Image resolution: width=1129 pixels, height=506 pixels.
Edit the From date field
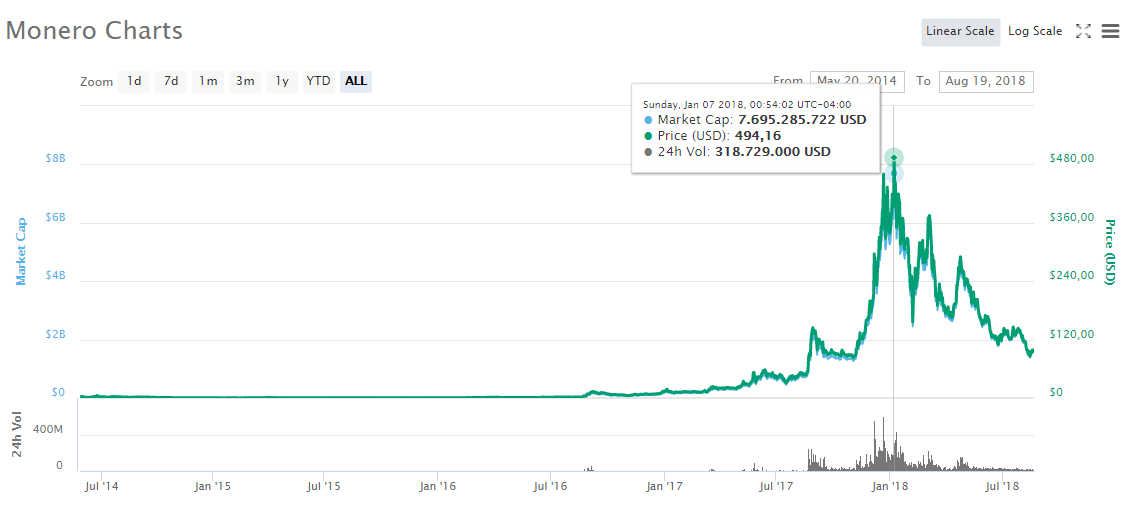coord(858,81)
